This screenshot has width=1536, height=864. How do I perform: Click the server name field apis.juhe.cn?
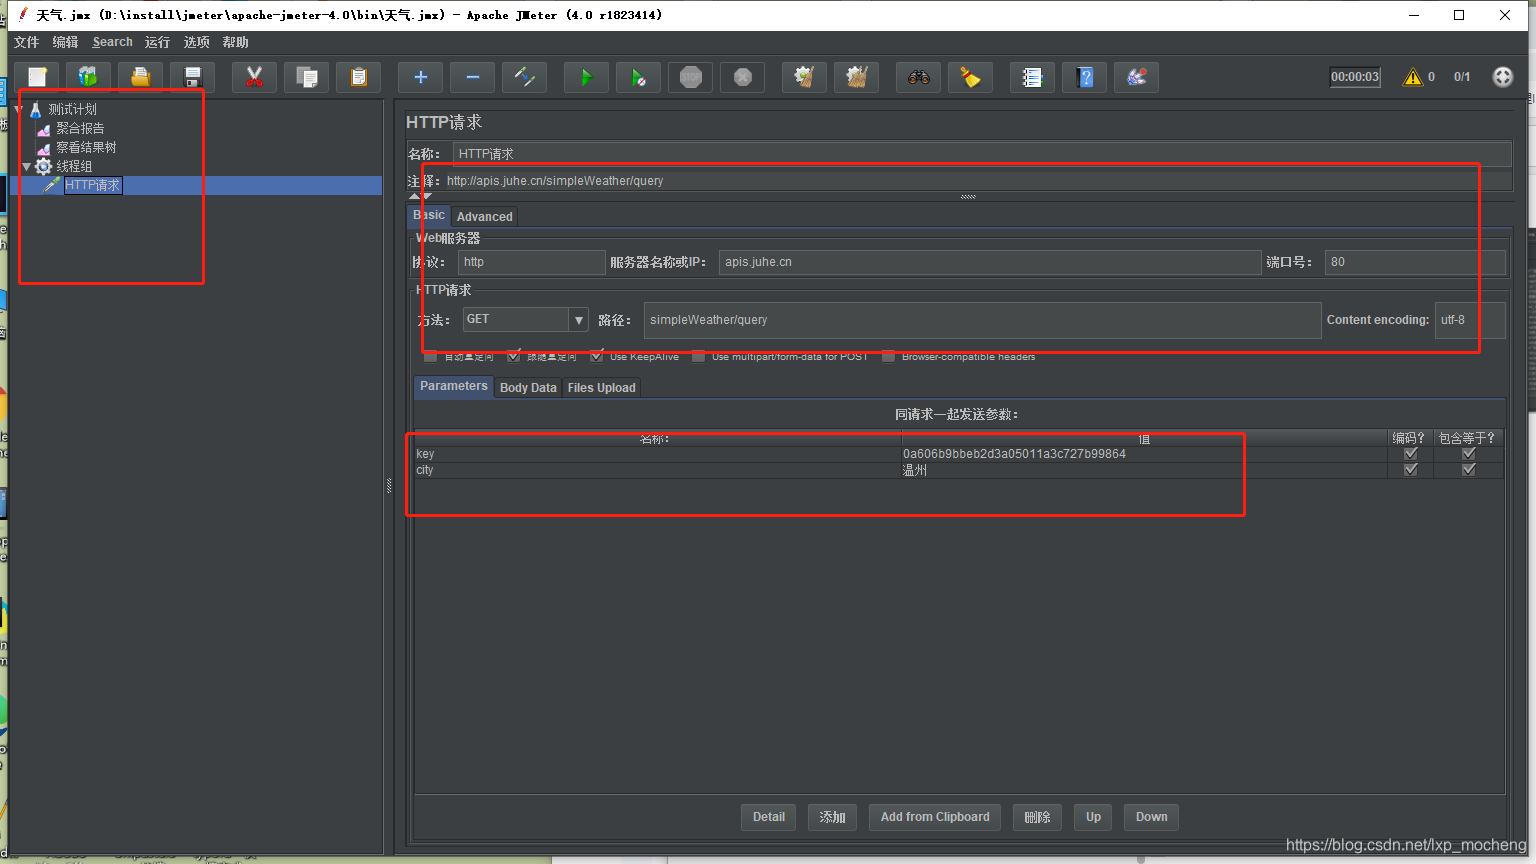click(x=990, y=262)
